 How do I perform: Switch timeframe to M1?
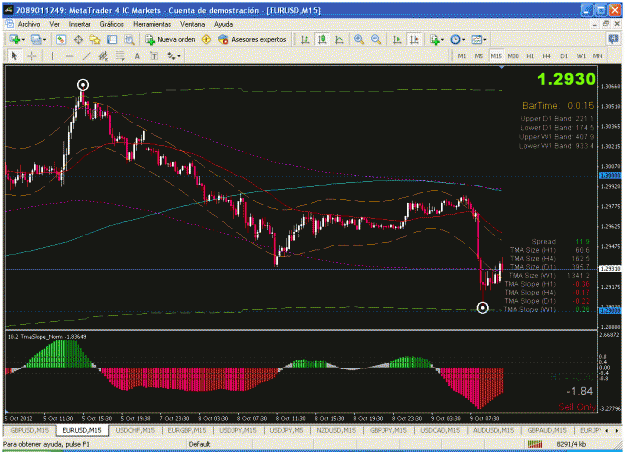point(462,56)
